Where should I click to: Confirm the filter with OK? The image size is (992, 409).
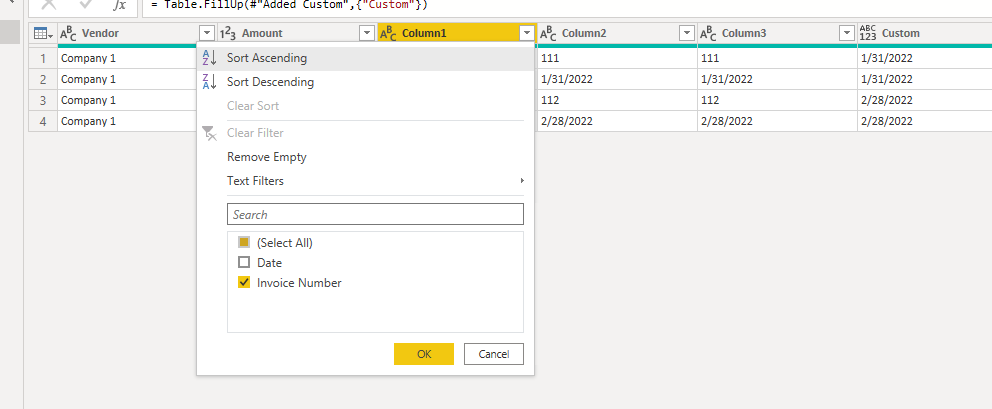[x=424, y=354]
